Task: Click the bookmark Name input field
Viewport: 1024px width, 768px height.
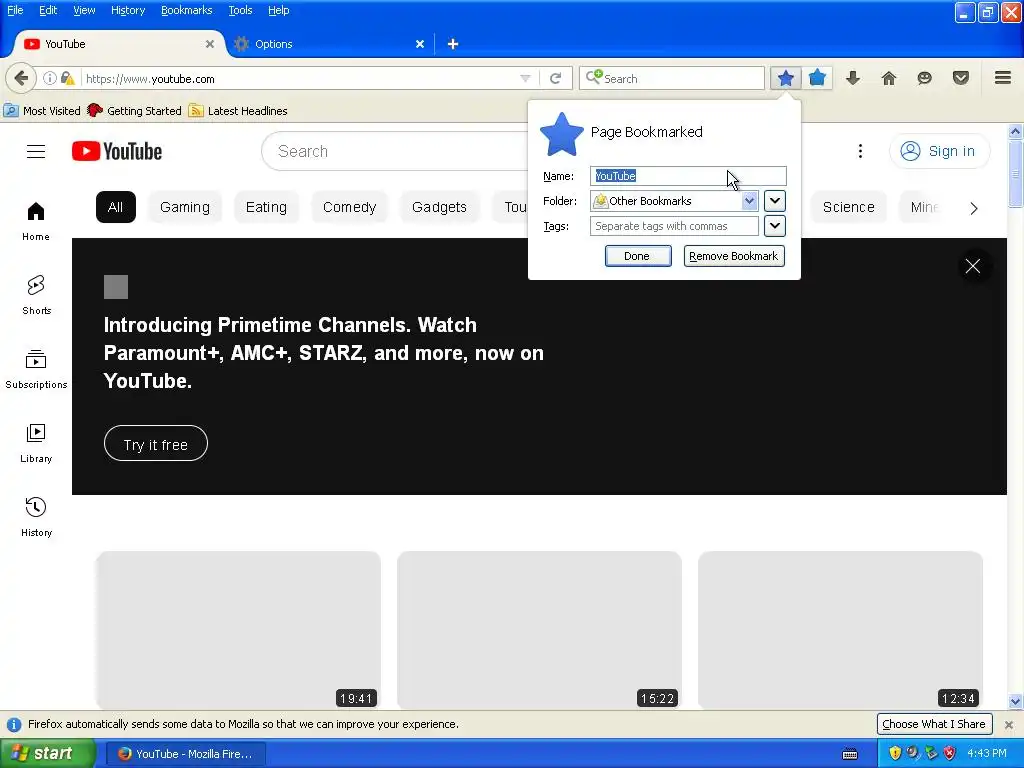Action: point(688,176)
